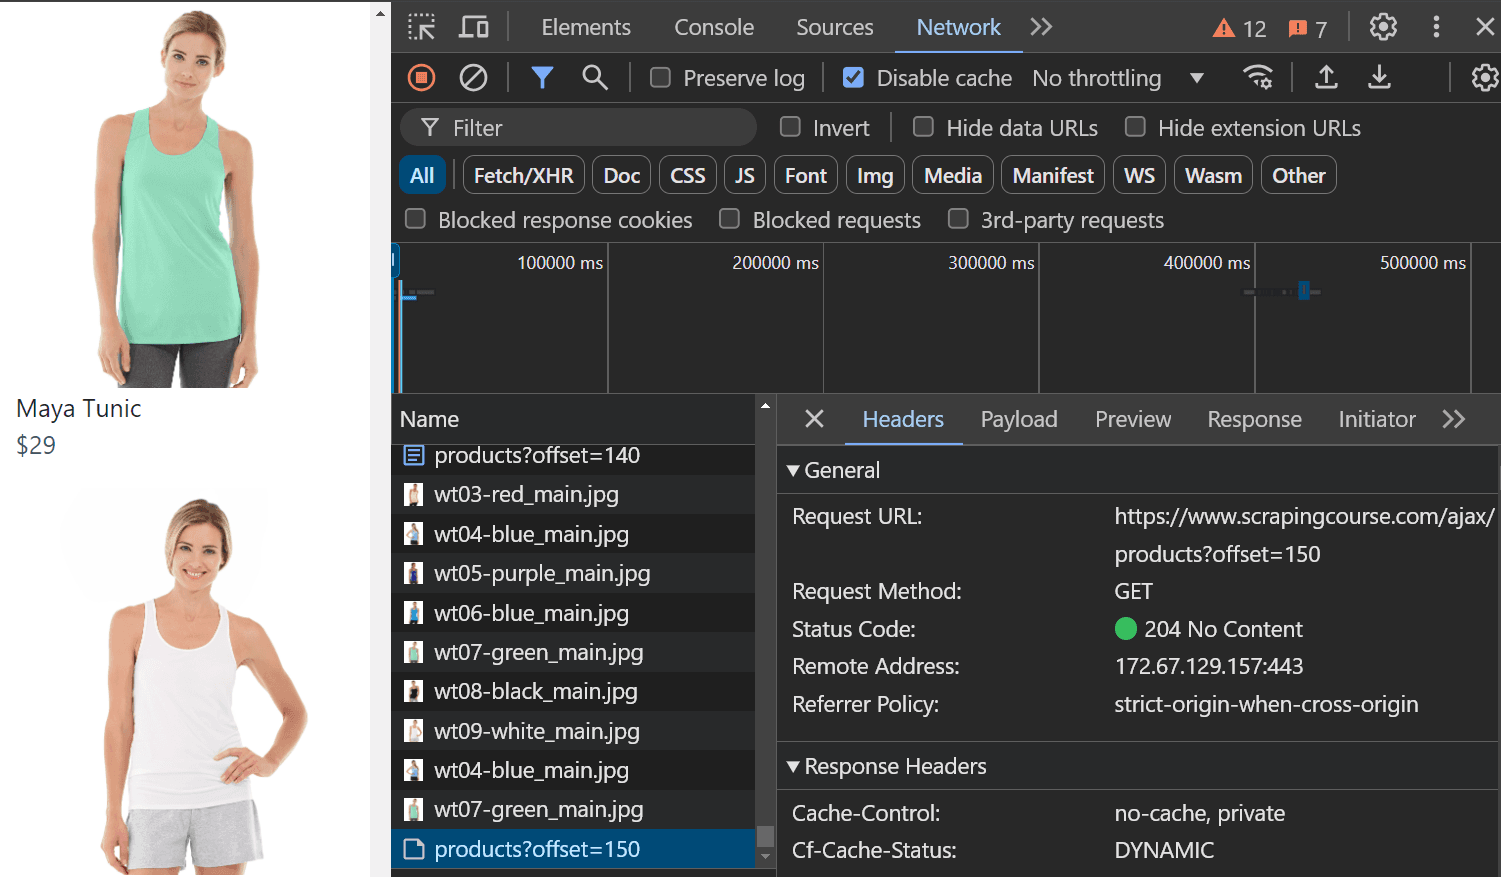Show the 7 issues indicator

click(1308, 29)
